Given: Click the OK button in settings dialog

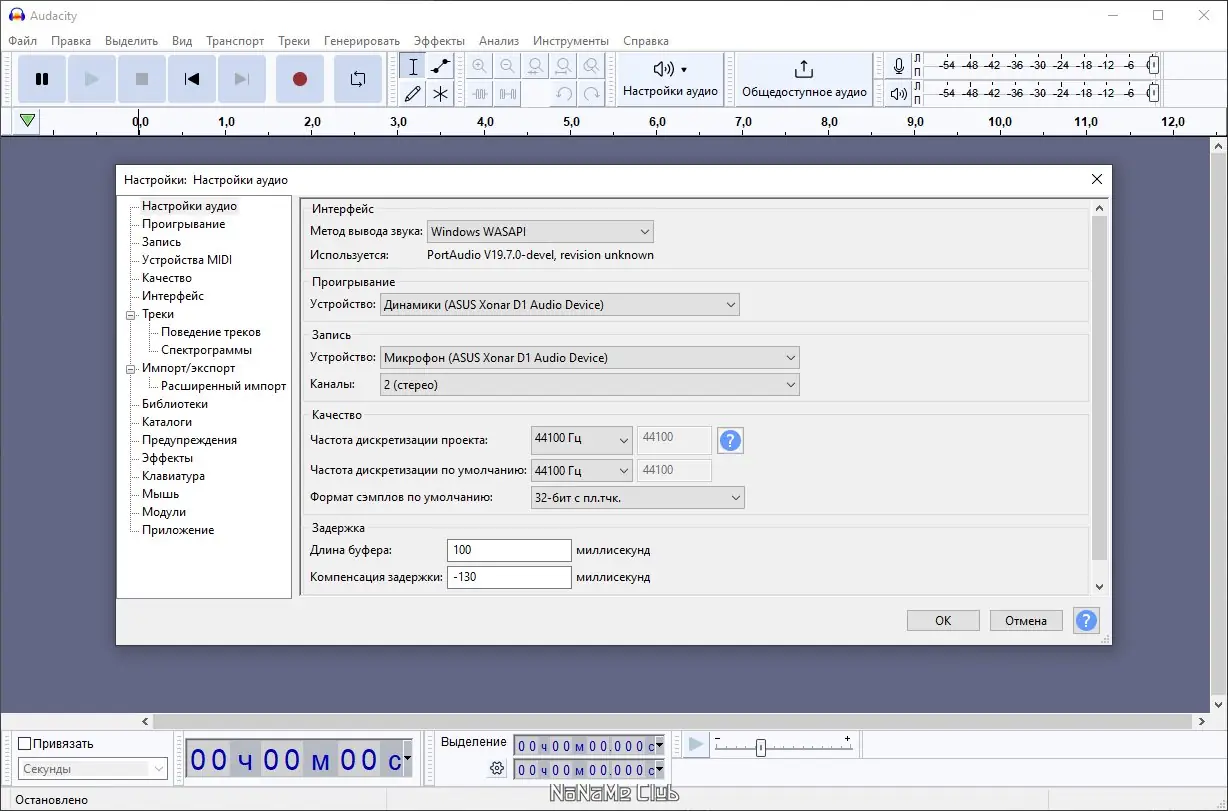Looking at the screenshot, I should pos(943,621).
